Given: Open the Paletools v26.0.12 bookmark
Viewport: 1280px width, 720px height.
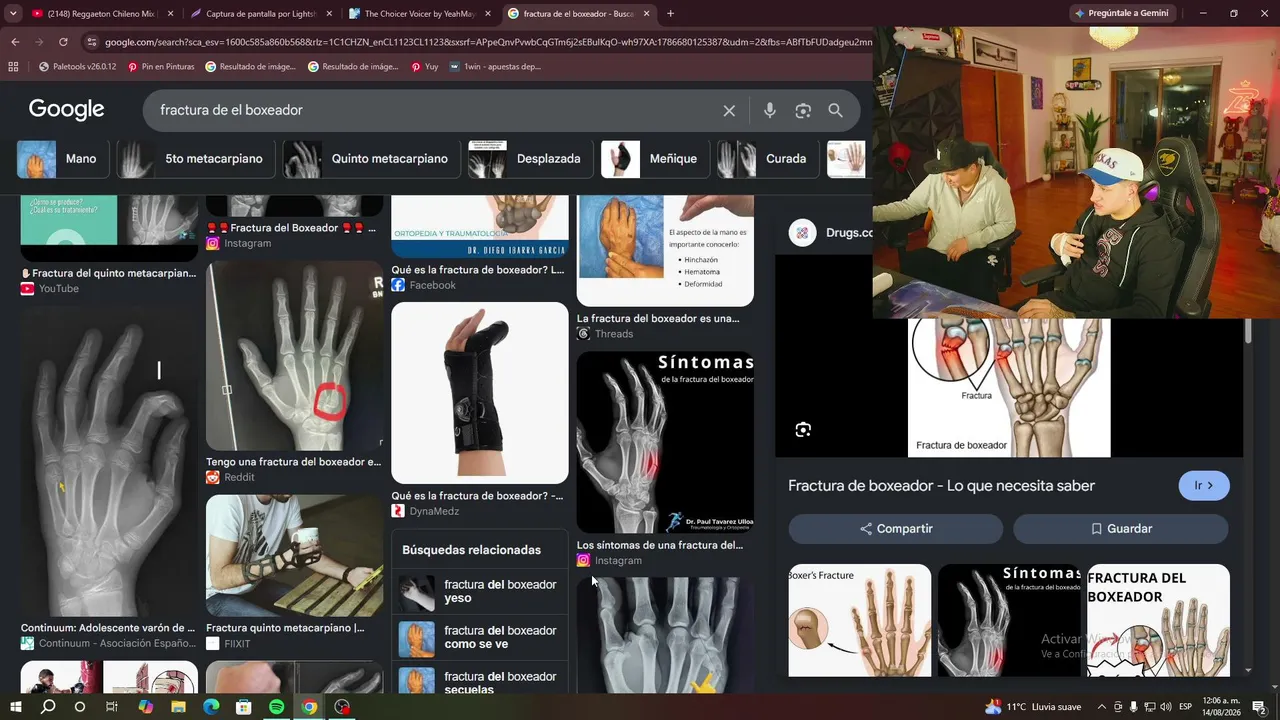Looking at the screenshot, I should 77,67.
